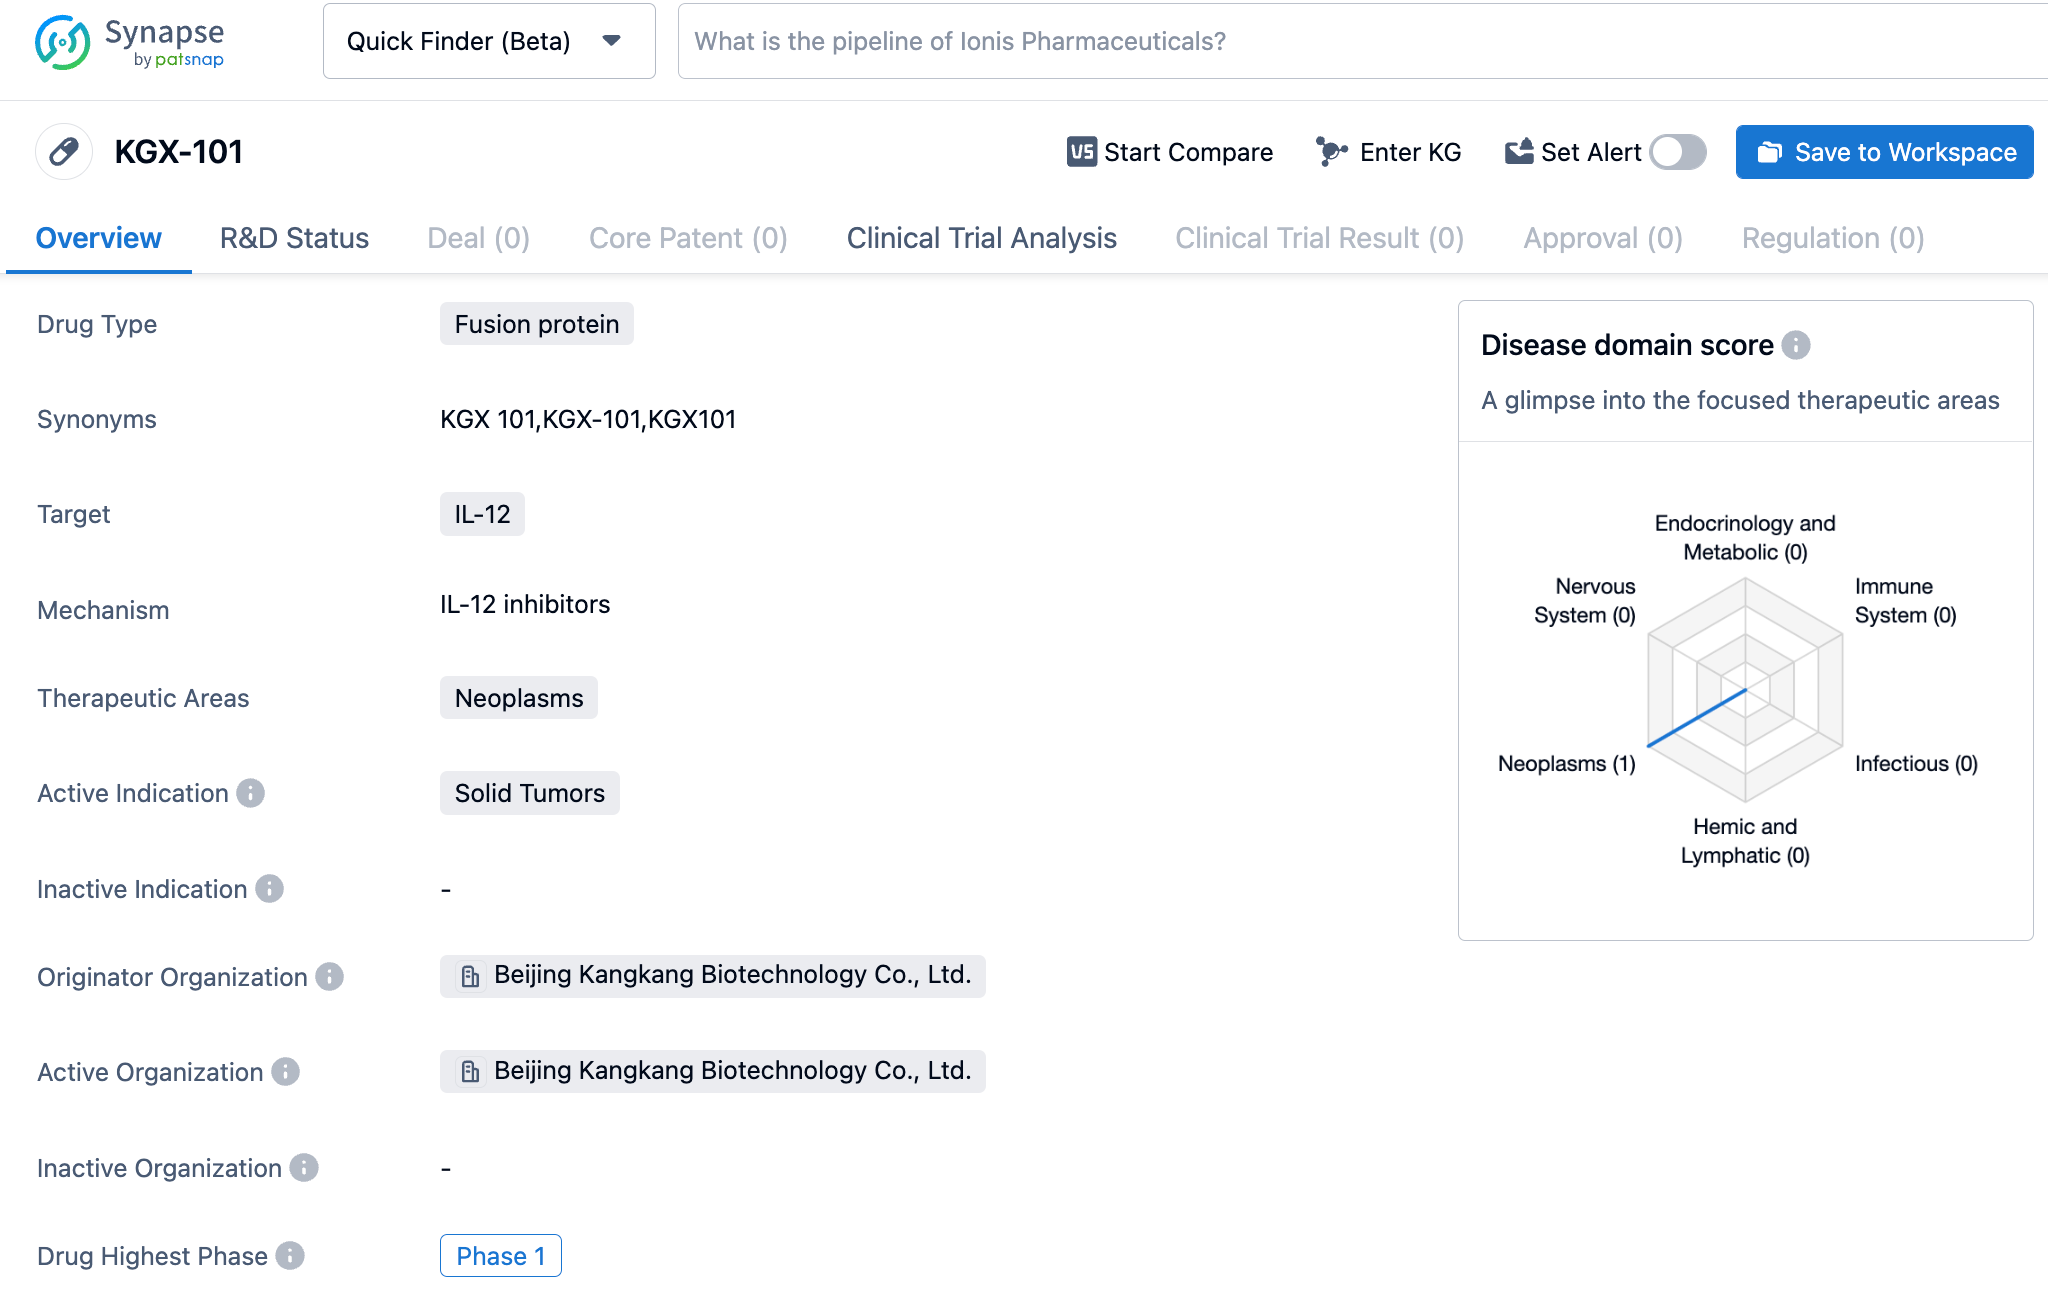The height and width of the screenshot is (1290, 2048).
Task: Expand the Clinical Trial Result section
Action: [1318, 238]
